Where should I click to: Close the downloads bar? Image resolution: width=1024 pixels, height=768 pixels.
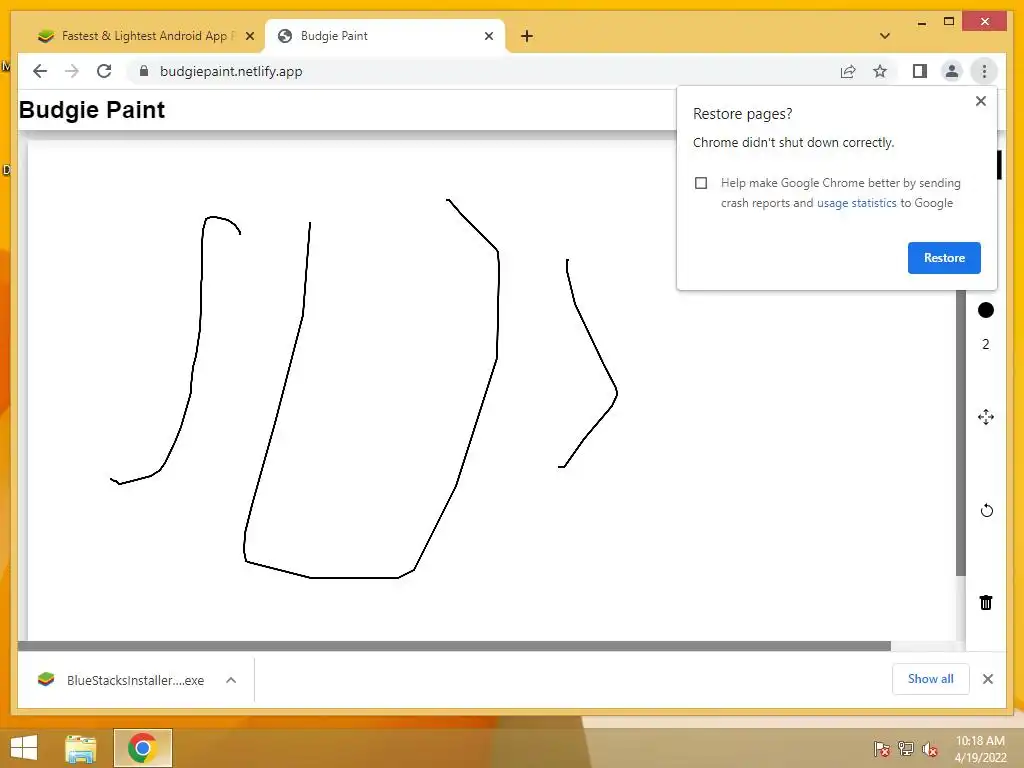coord(987,679)
